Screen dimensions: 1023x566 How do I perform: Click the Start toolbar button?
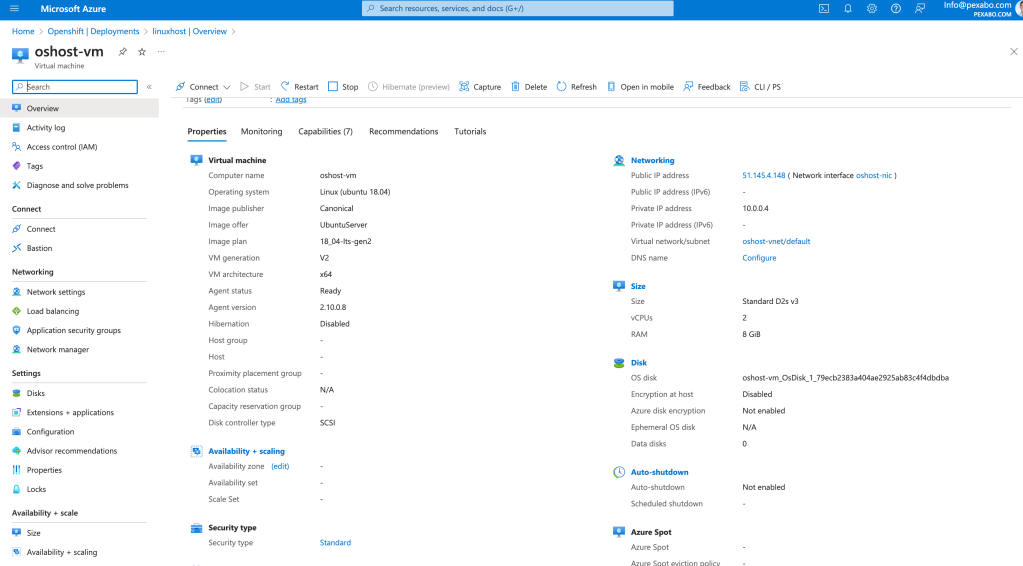pos(255,87)
